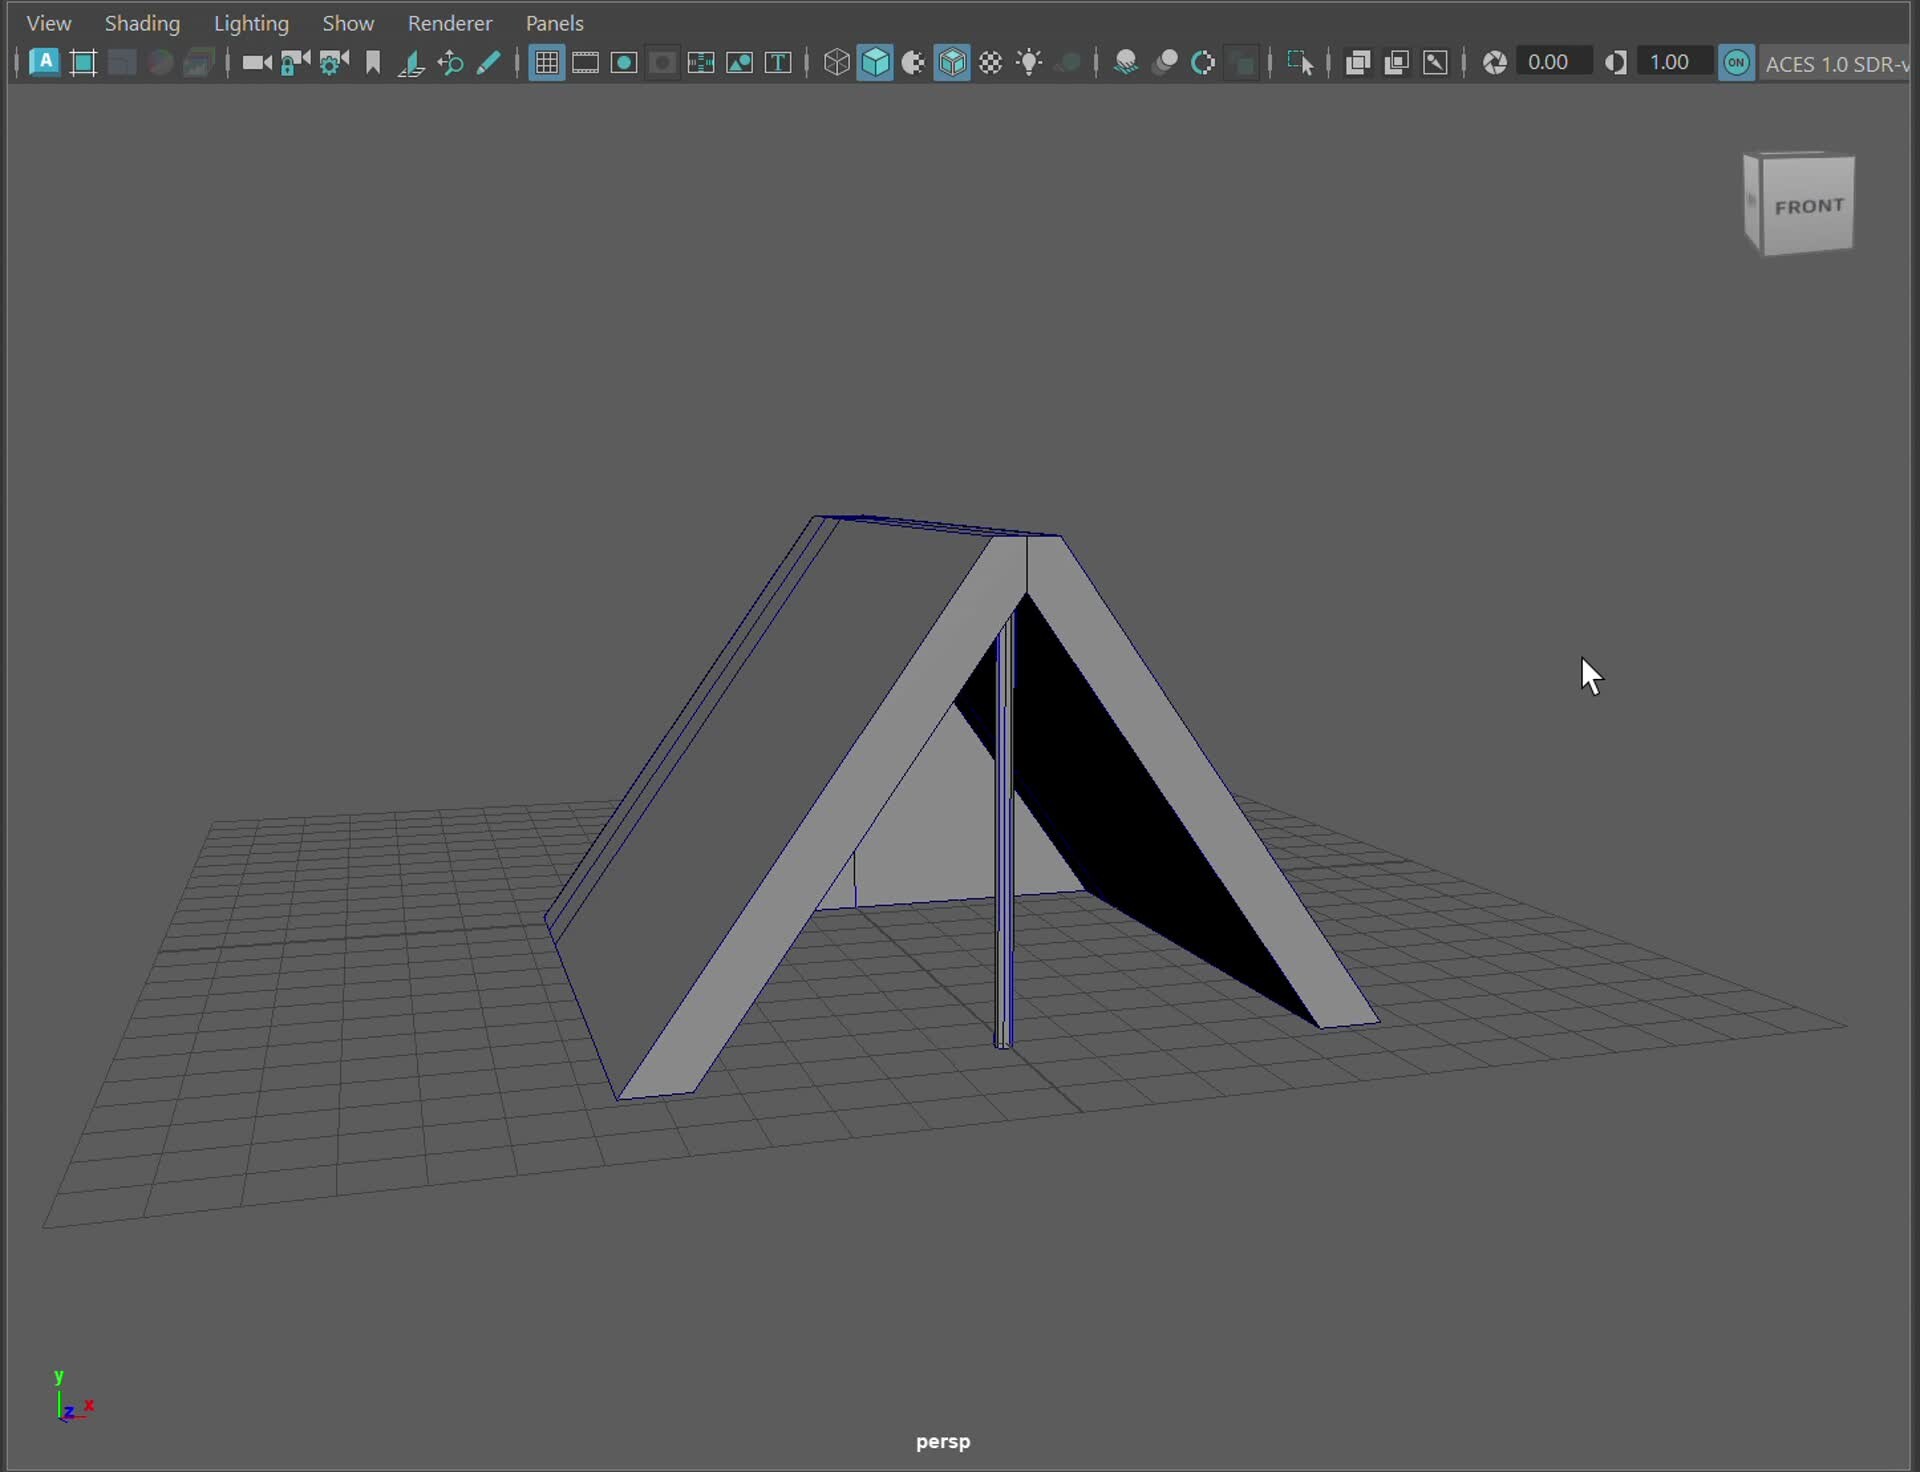The image size is (1920, 1472).
Task: Open the Renderer menu
Action: (x=450, y=22)
